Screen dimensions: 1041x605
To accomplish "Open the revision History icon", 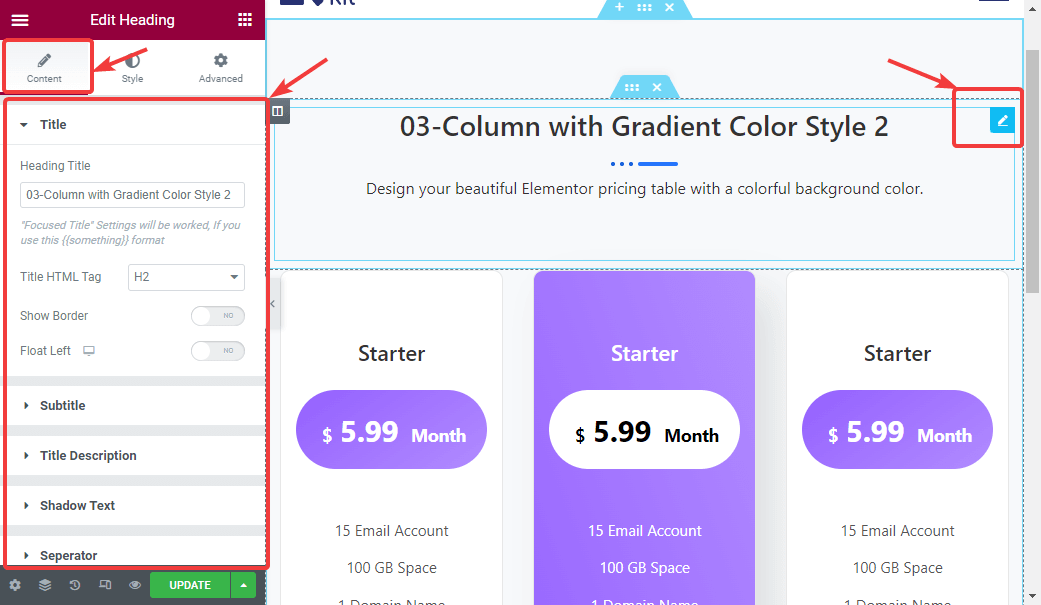I will point(75,585).
